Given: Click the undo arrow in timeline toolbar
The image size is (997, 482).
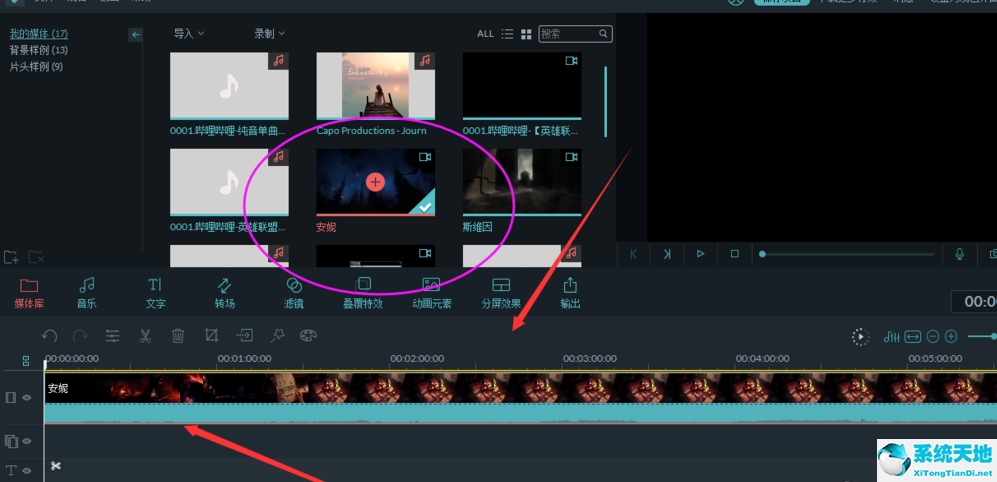Looking at the screenshot, I should pos(49,336).
